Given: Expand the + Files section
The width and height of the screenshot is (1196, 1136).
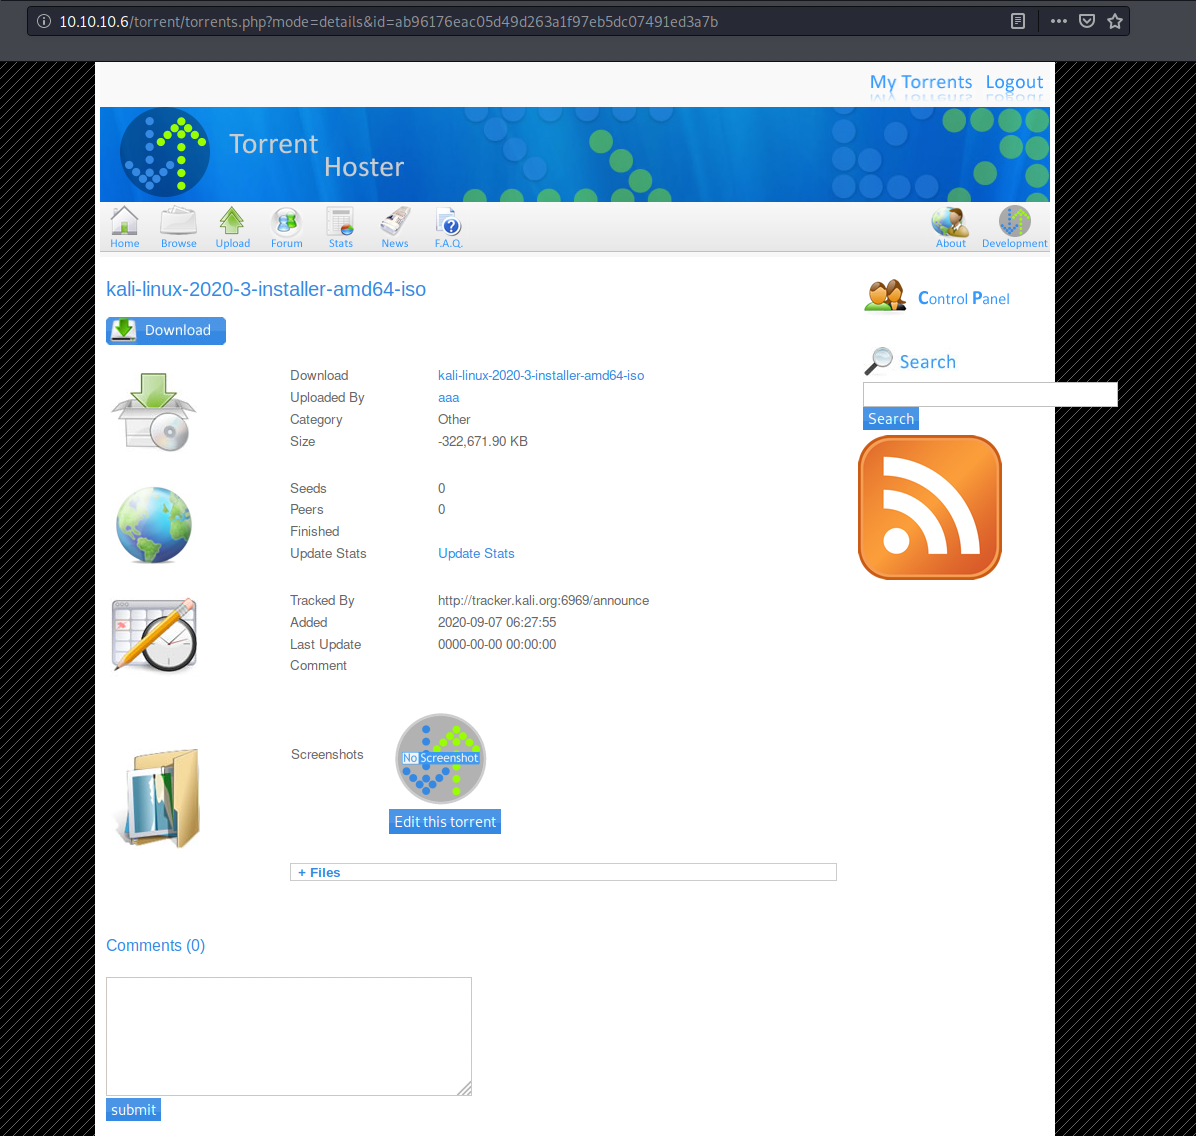Looking at the screenshot, I should tap(563, 872).
